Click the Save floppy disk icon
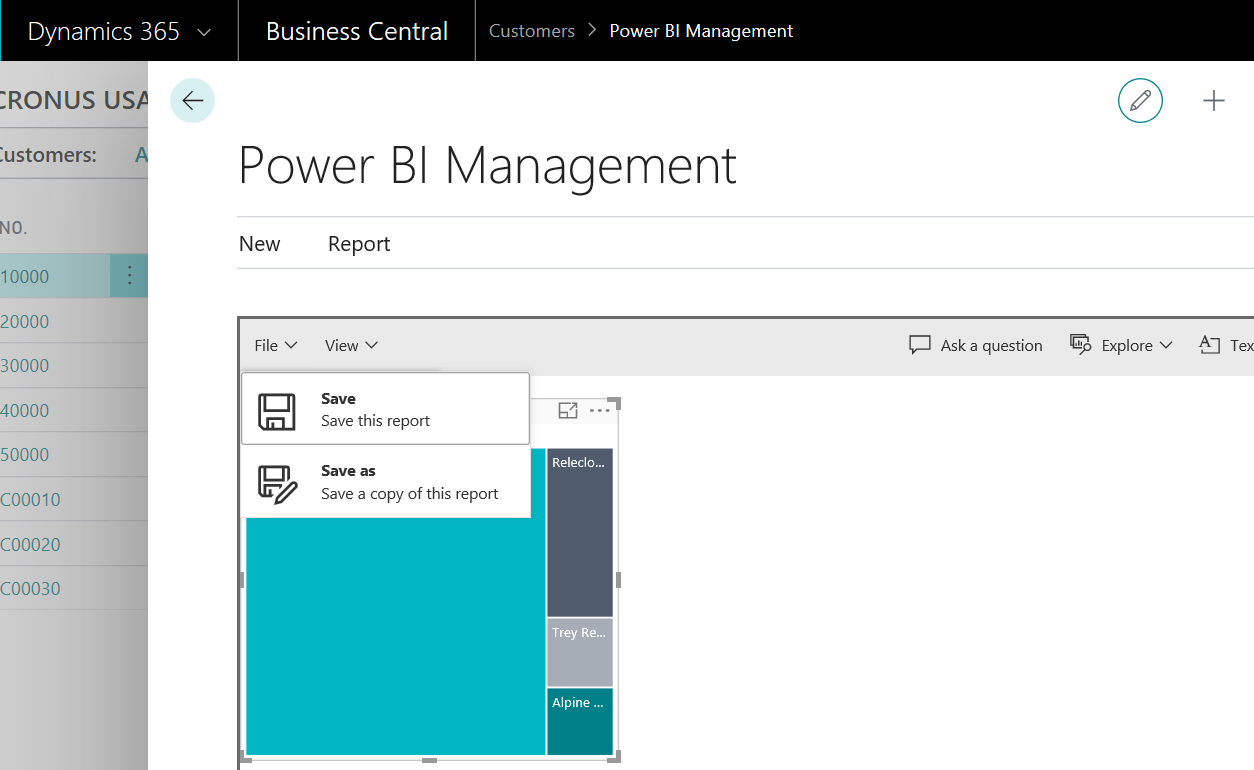The image size is (1254, 770). point(277,411)
